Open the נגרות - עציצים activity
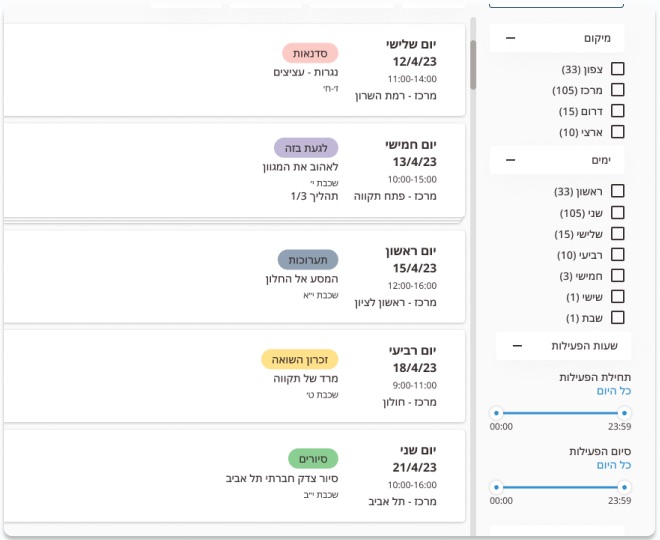Image resolution: width=660 pixels, height=540 pixels. [x=306, y=72]
